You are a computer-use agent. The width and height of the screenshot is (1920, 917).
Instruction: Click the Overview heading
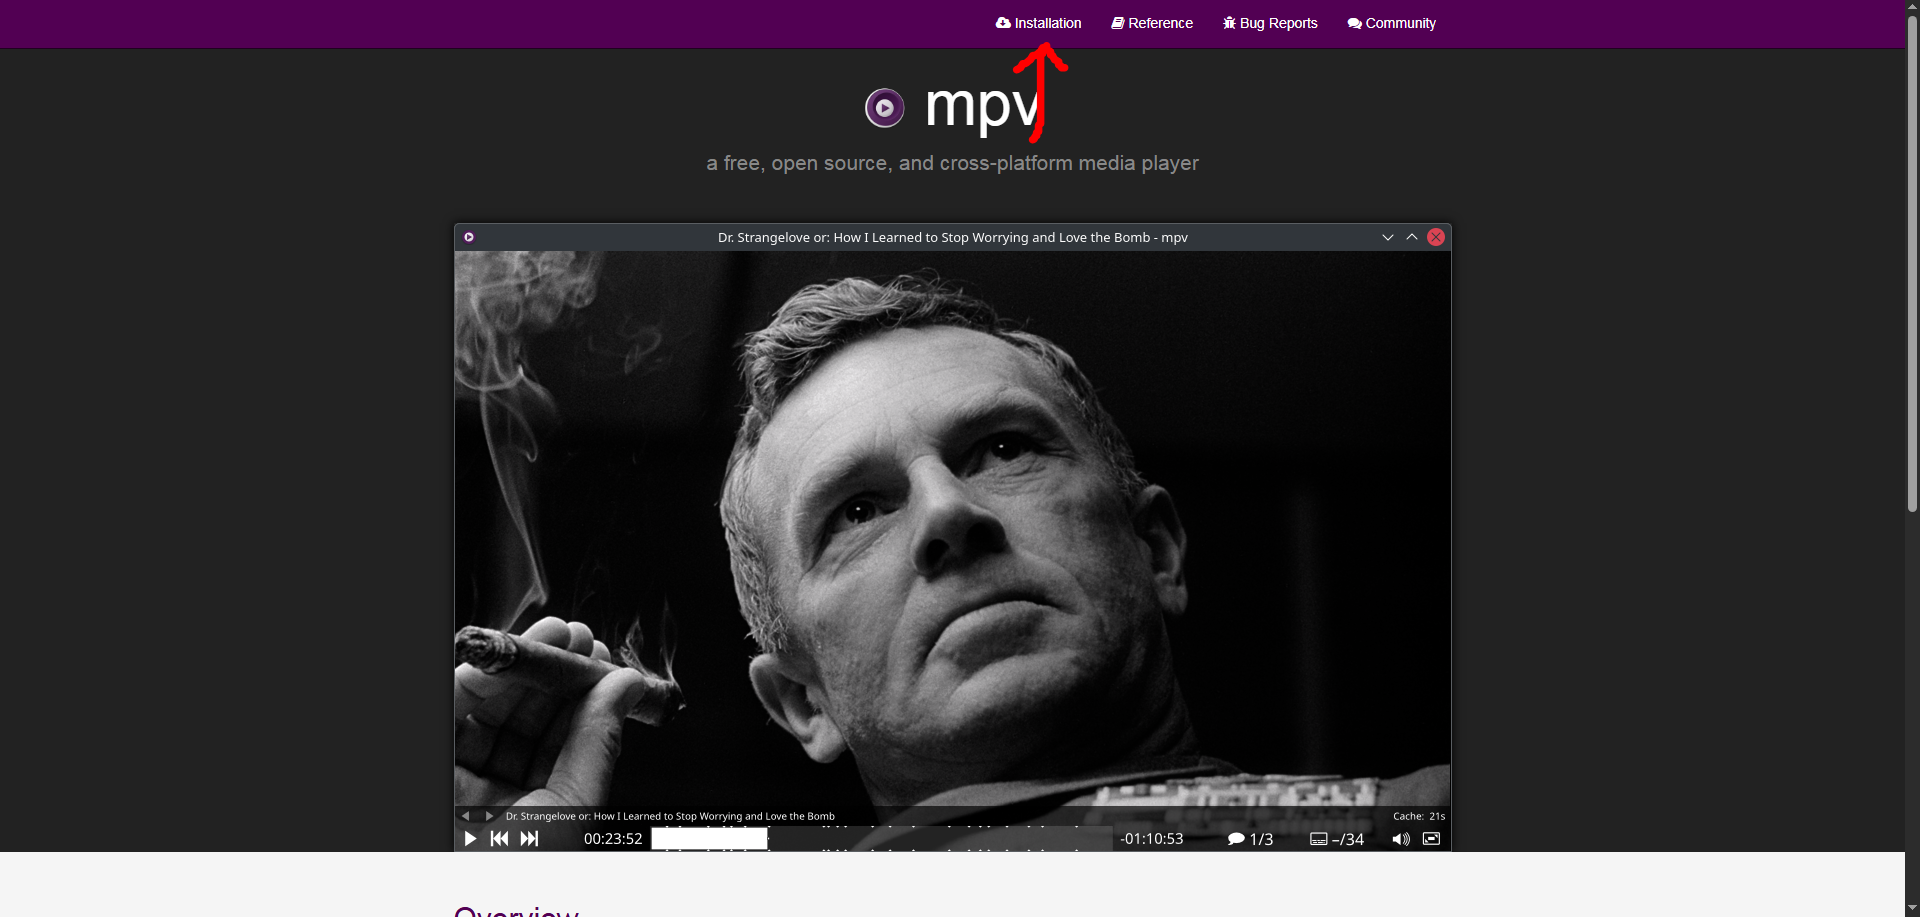tap(516, 911)
